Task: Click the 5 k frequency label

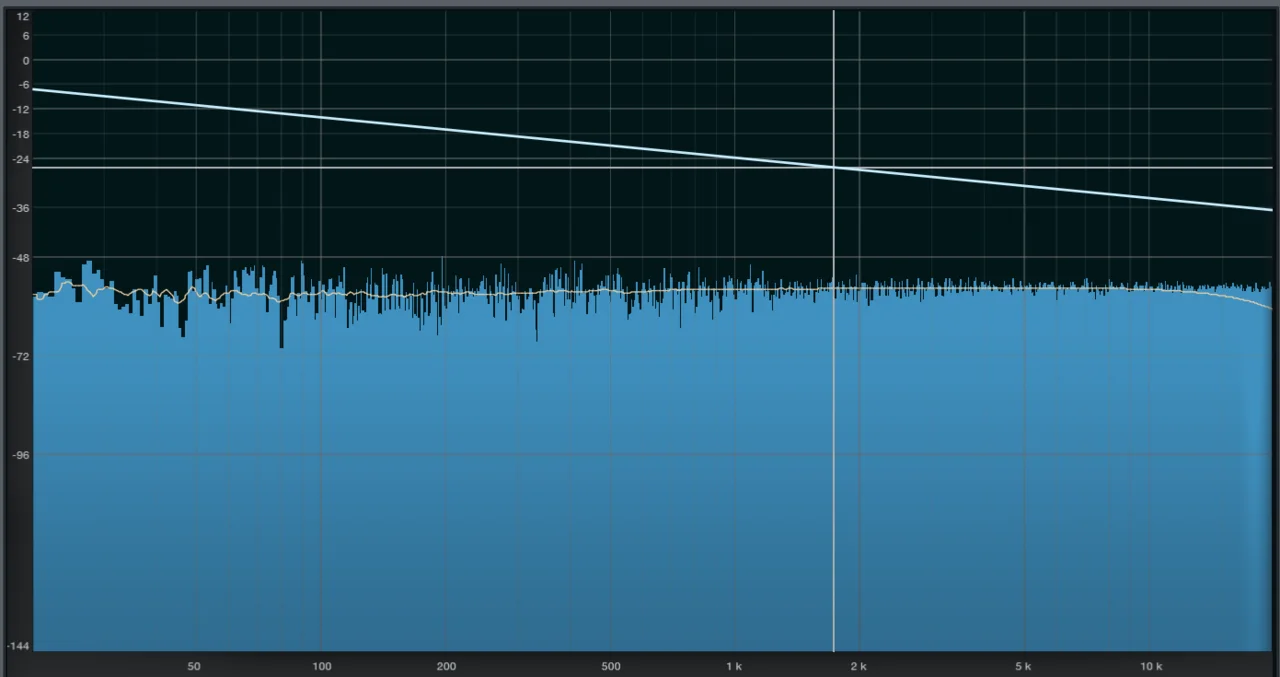Action: [x=1022, y=665]
